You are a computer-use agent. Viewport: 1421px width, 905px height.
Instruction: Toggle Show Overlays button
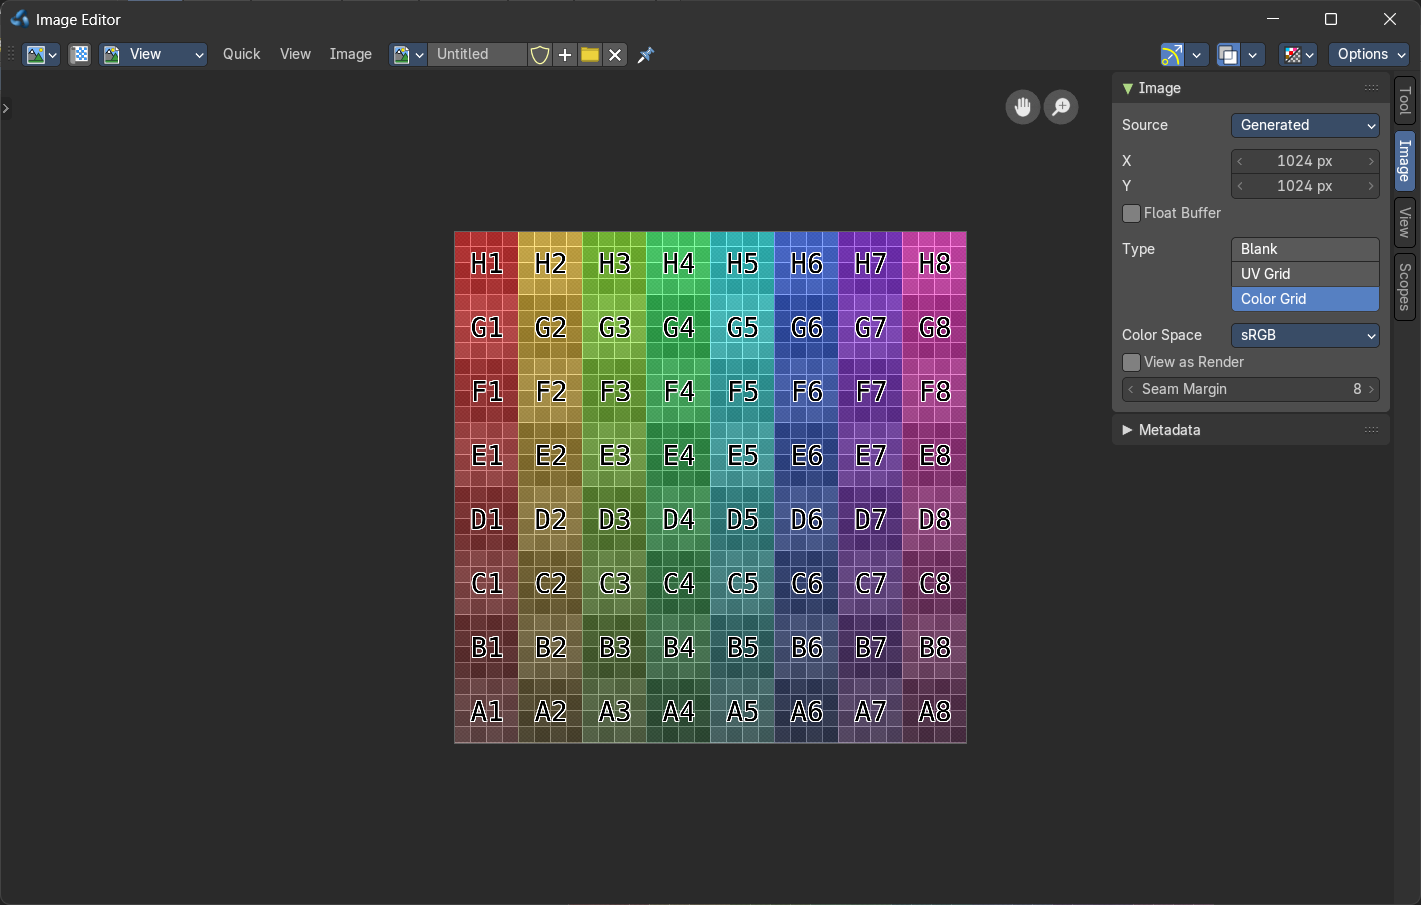pos(1229,55)
